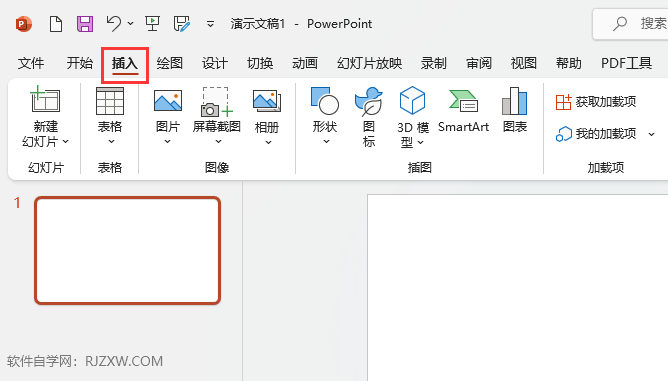Open the 设计 tab
The image size is (668, 381).
tap(215, 64)
